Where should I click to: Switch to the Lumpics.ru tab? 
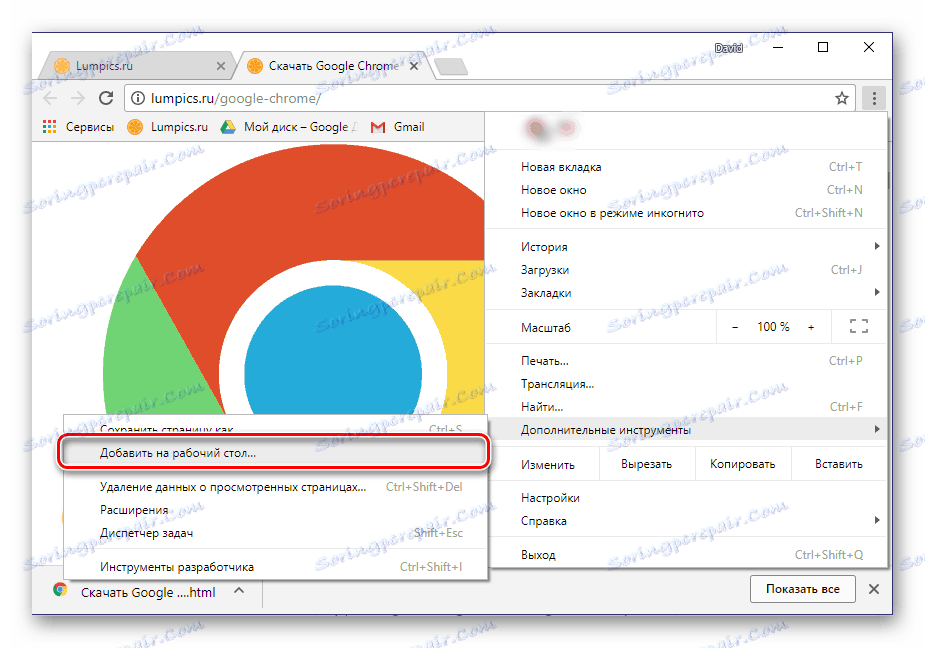click(137, 66)
